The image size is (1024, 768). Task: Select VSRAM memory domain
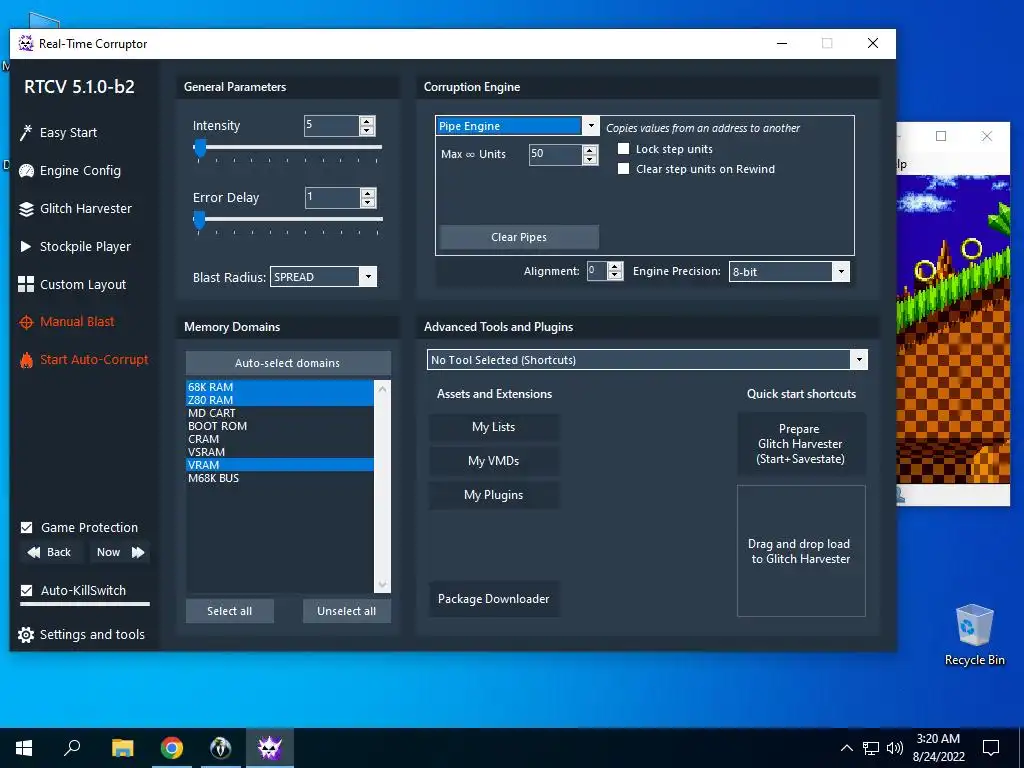tap(280, 452)
